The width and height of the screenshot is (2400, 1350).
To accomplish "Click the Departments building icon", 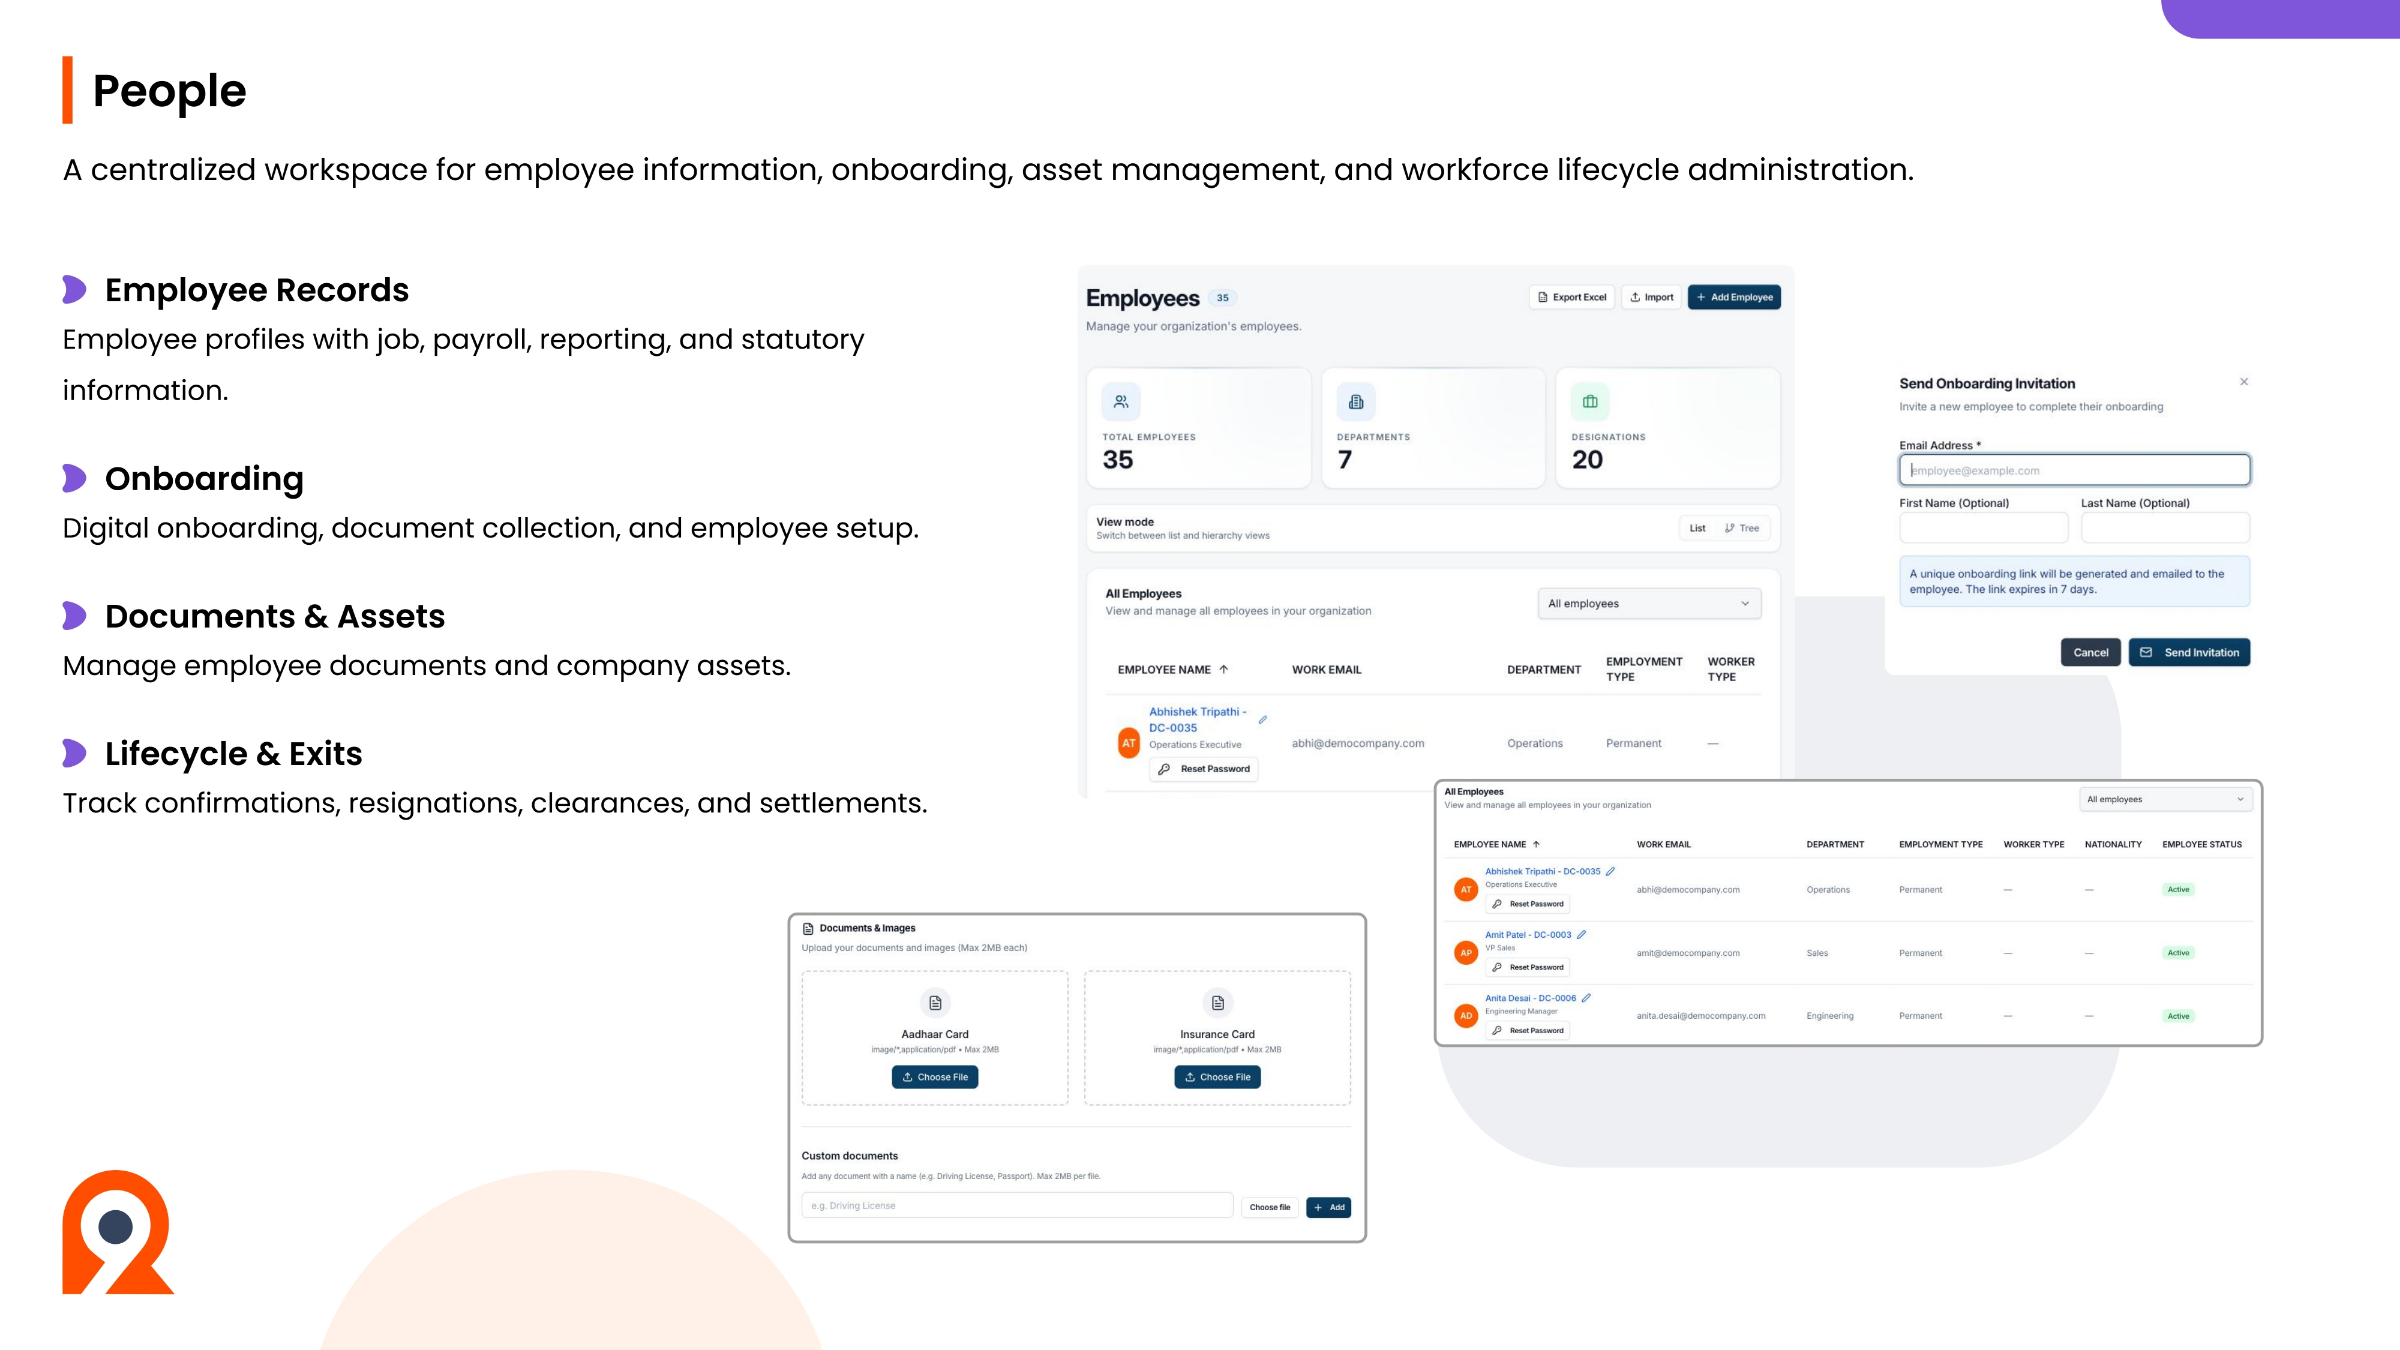I will point(1356,401).
